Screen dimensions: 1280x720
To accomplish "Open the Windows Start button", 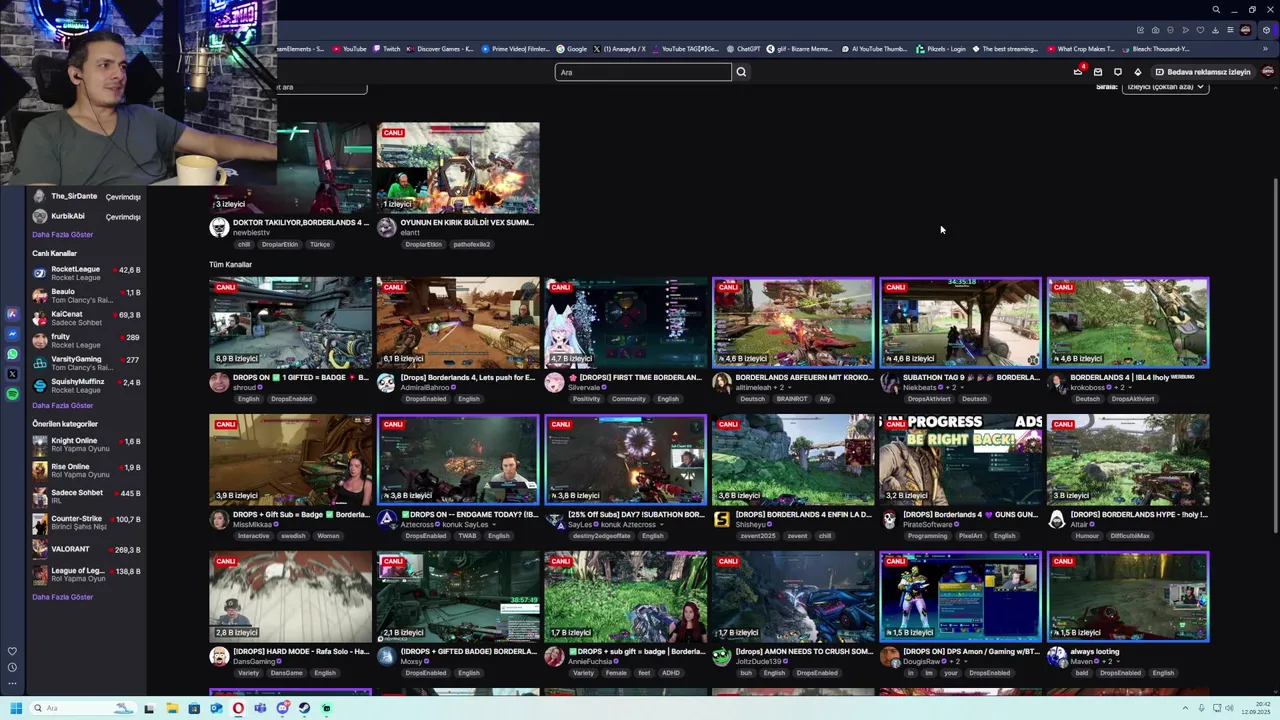I will 16,708.
